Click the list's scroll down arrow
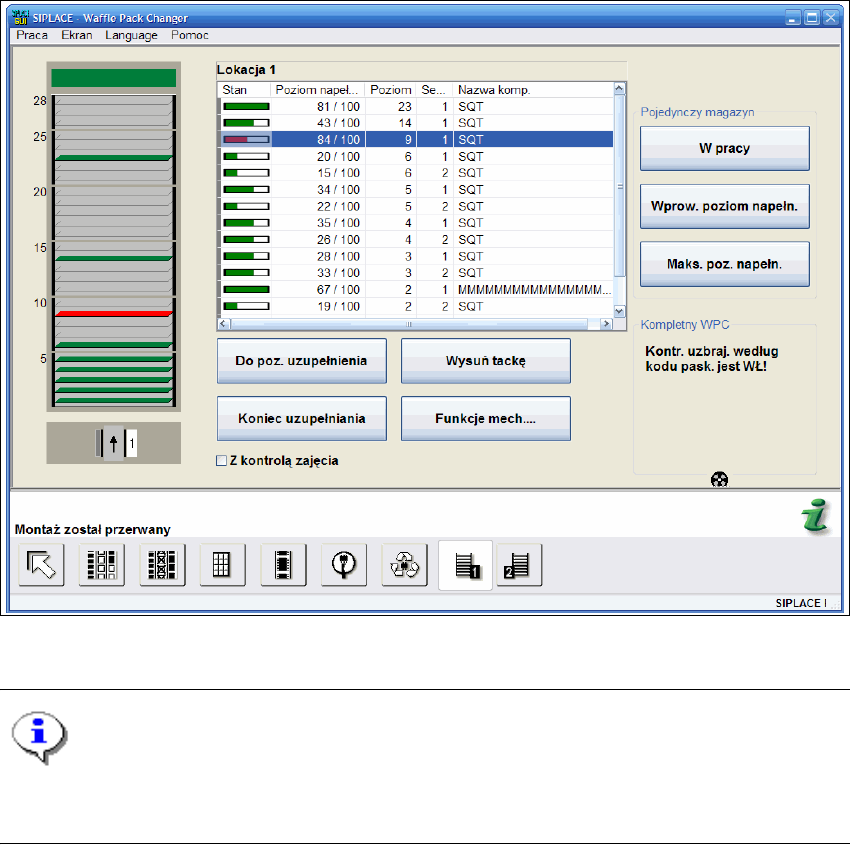This screenshot has height=845, width=850. (x=620, y=311)
